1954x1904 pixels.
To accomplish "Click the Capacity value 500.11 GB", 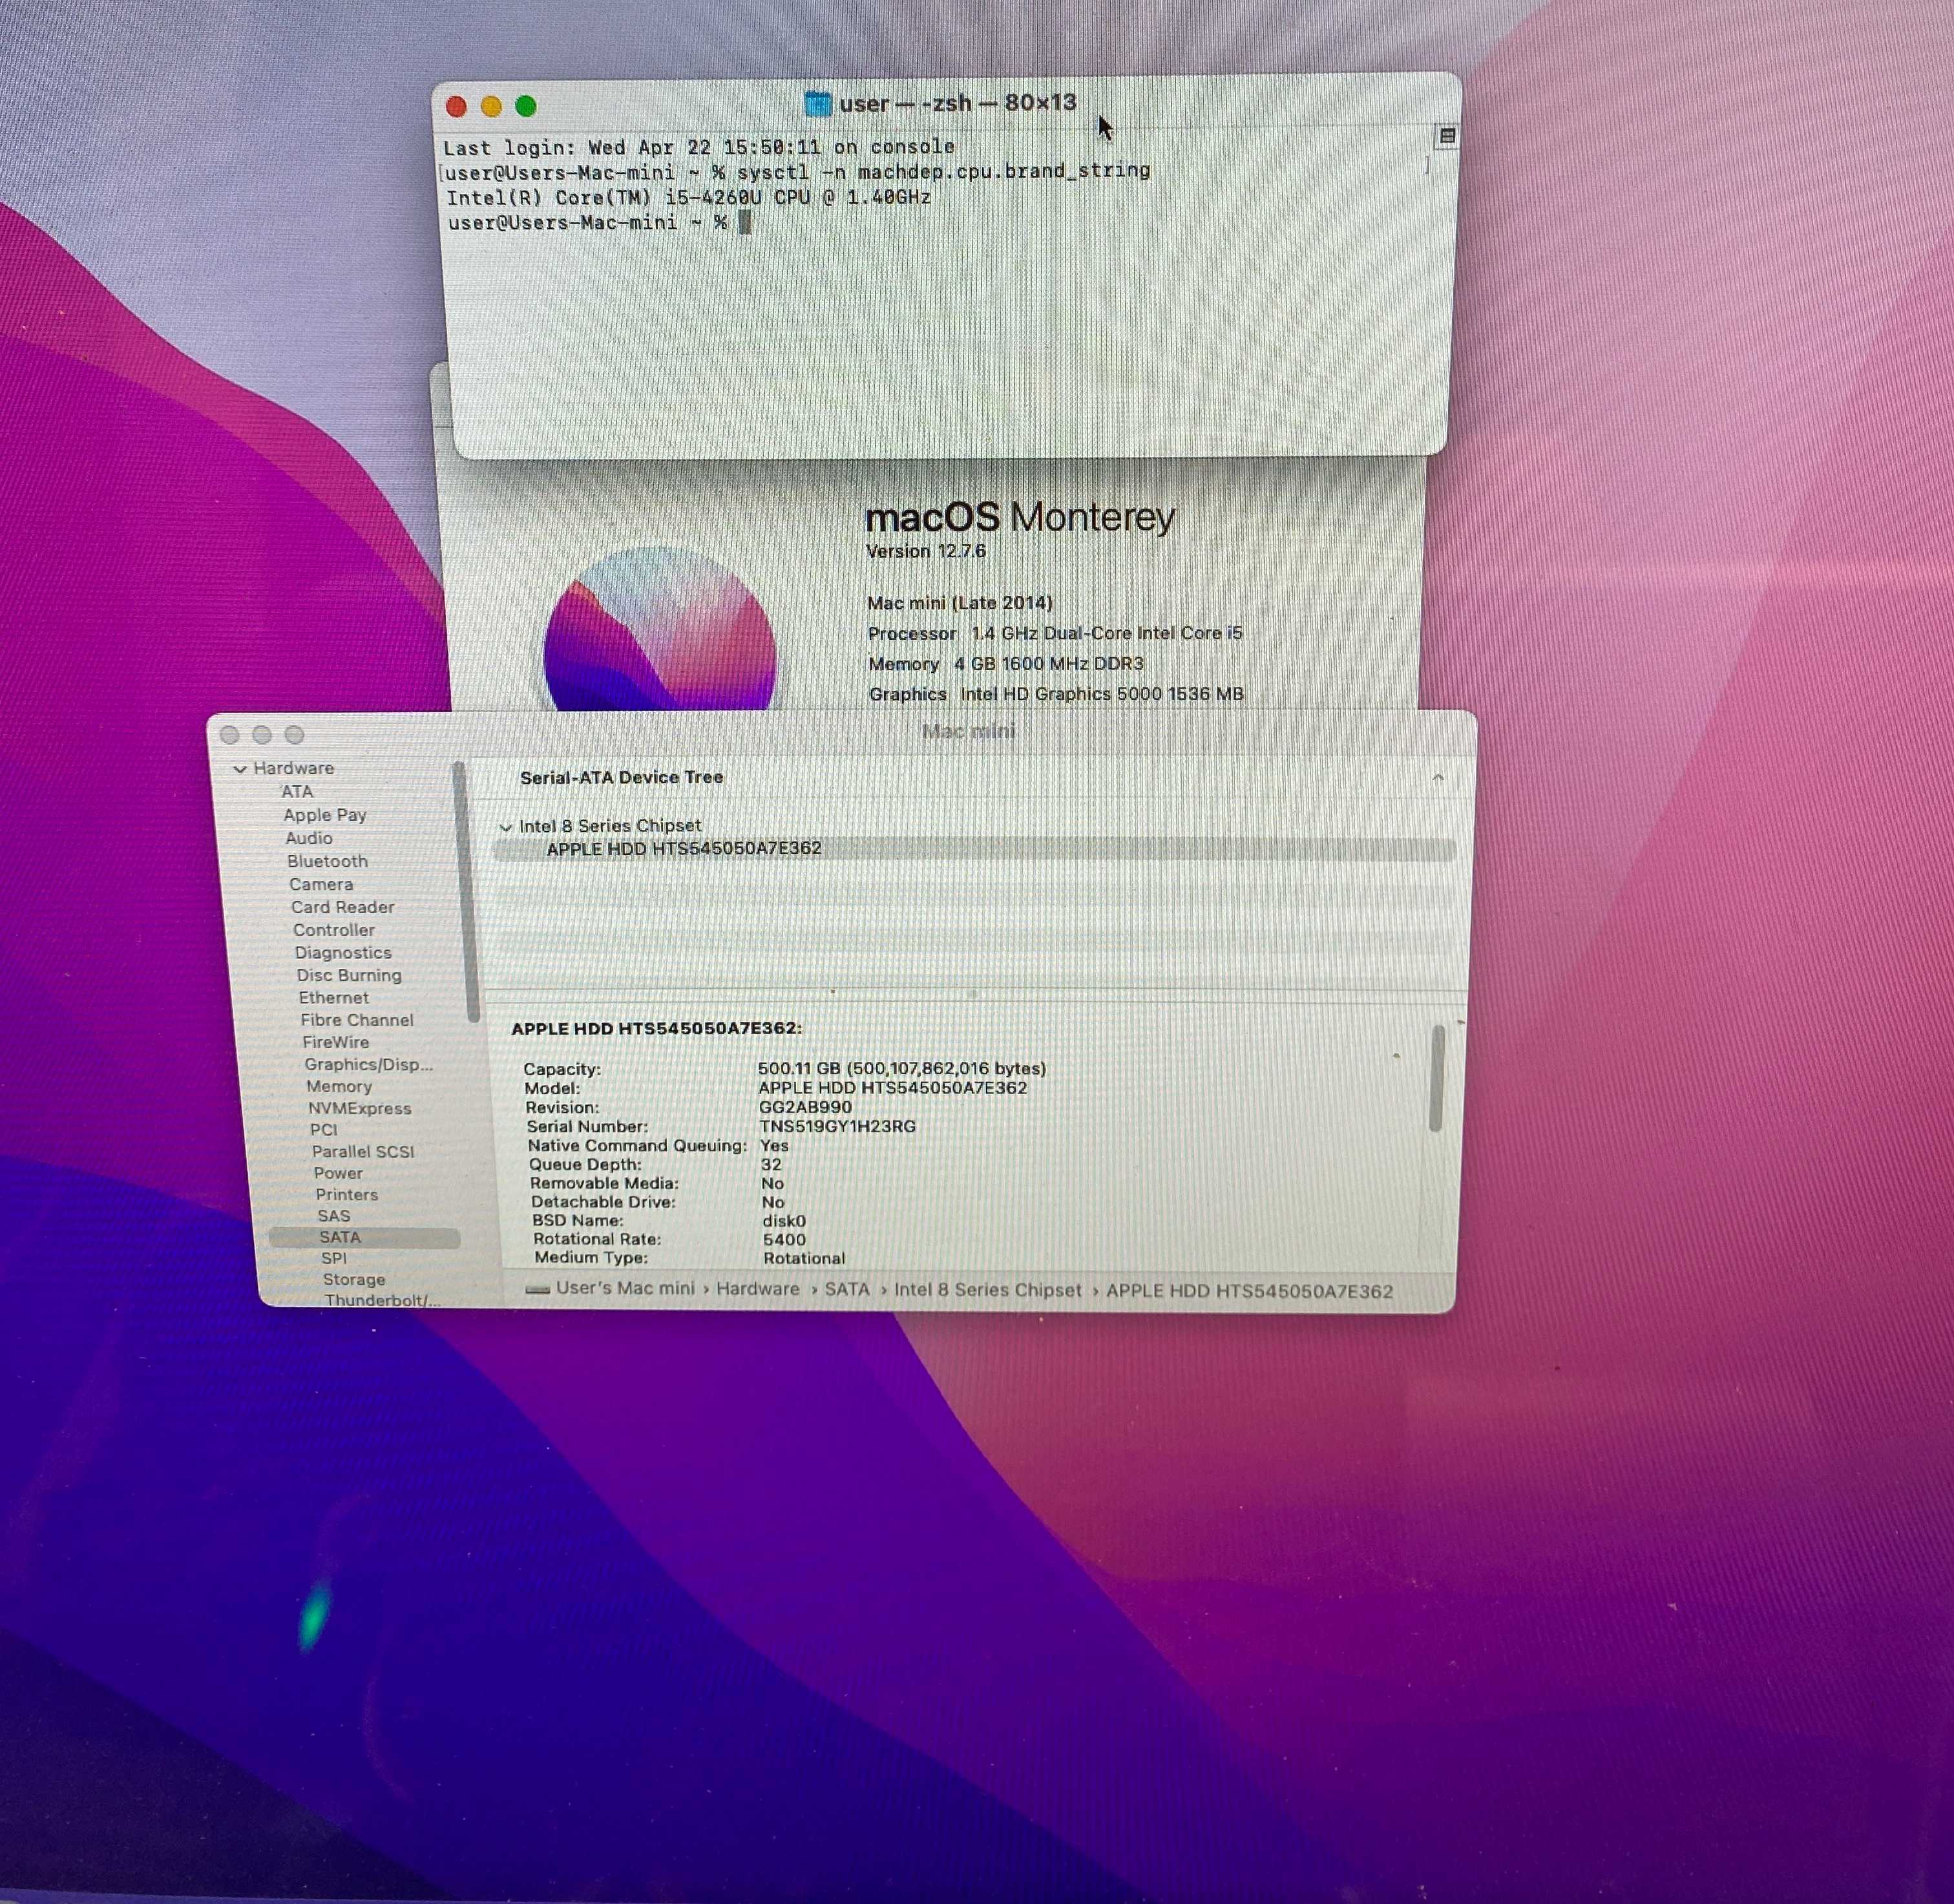I will (x=902, y=1069).
